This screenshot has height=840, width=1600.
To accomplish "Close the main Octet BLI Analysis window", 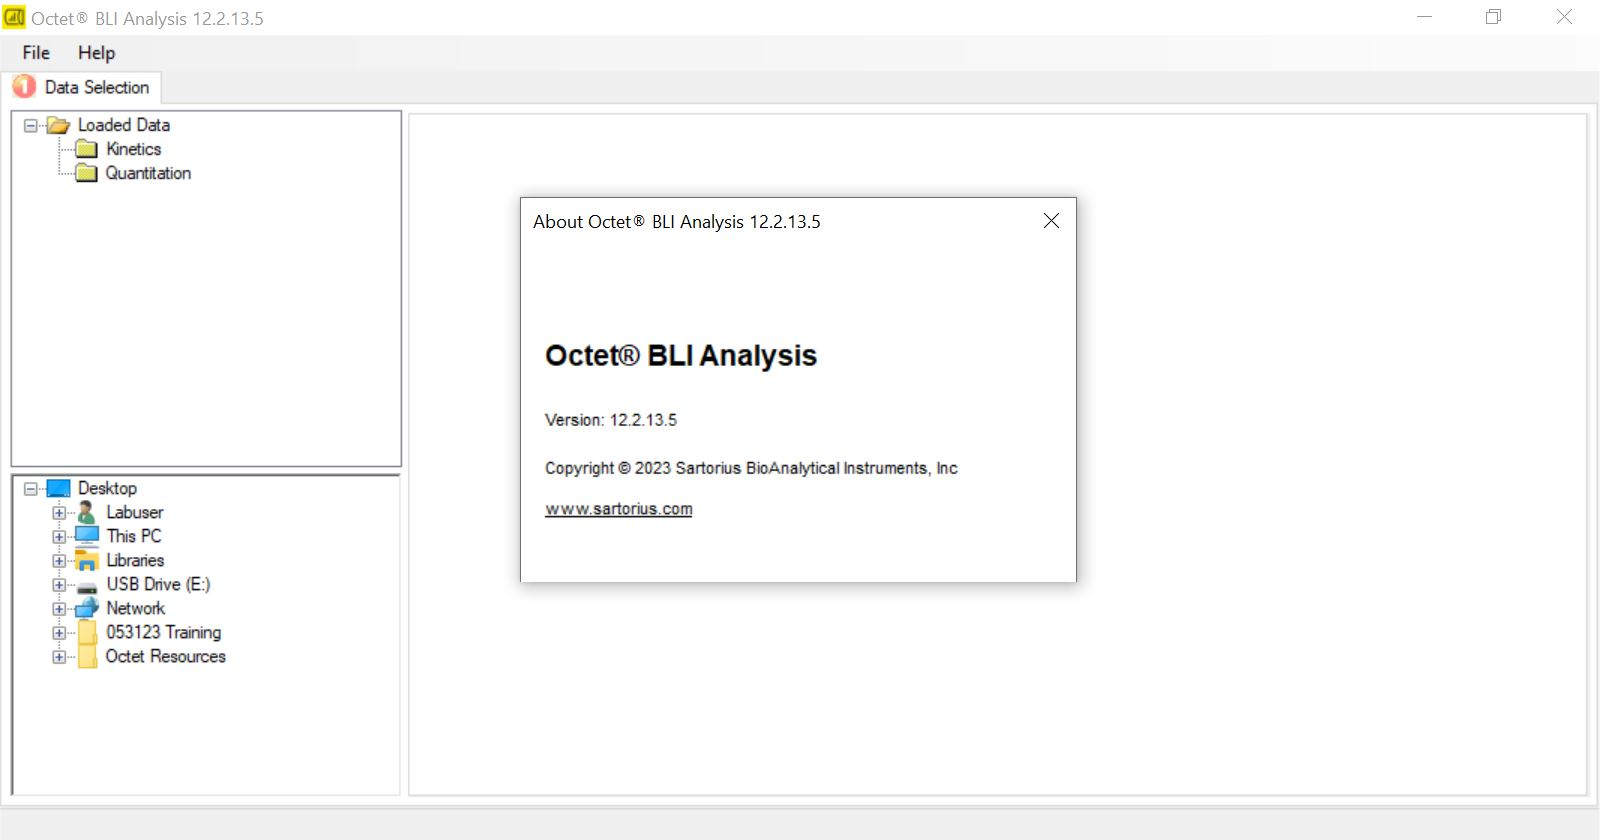I will [x=1564, y=17].
